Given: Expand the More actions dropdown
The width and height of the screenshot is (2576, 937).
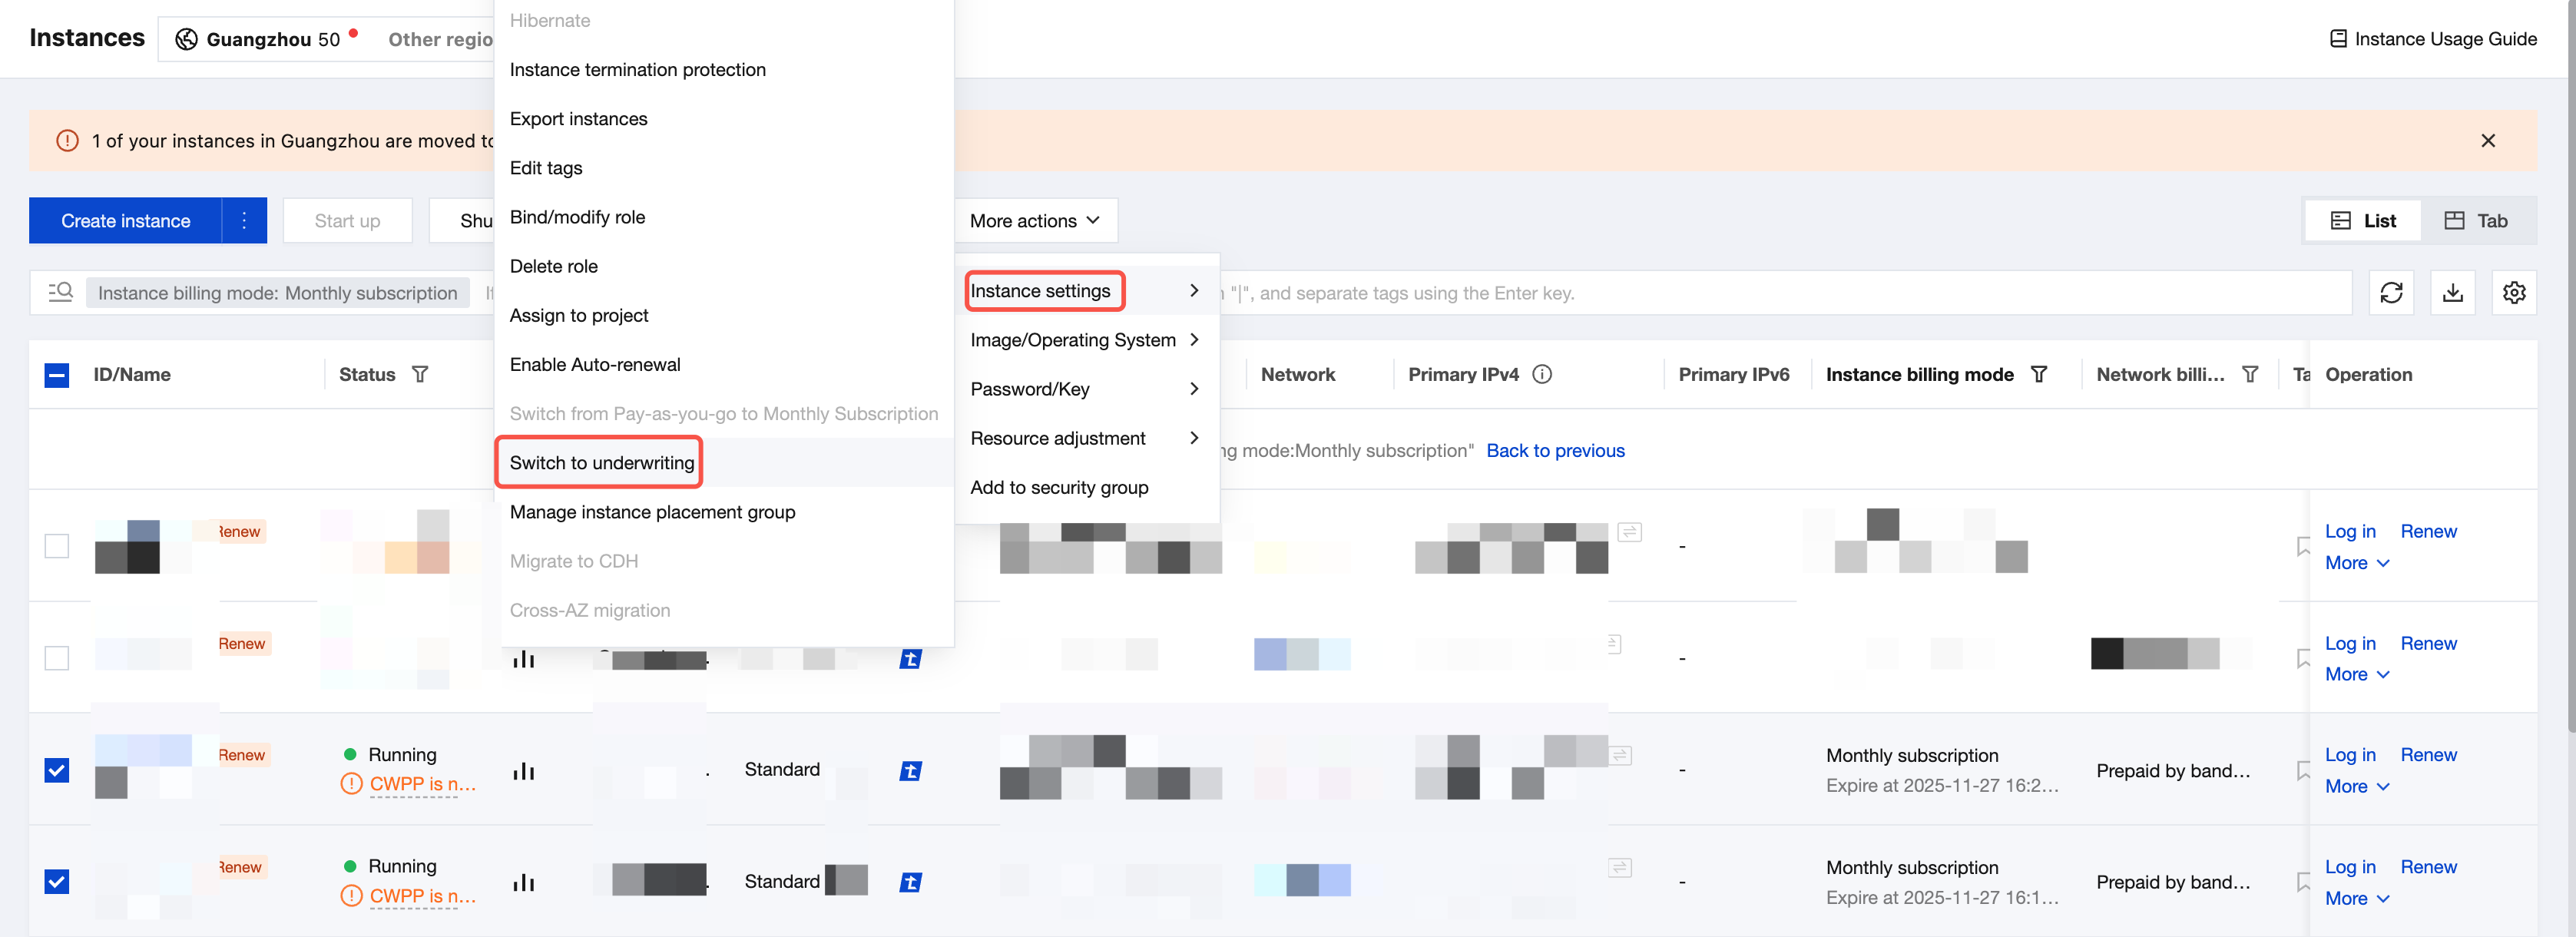Looking at the screenshot, I should [1034, 221].
